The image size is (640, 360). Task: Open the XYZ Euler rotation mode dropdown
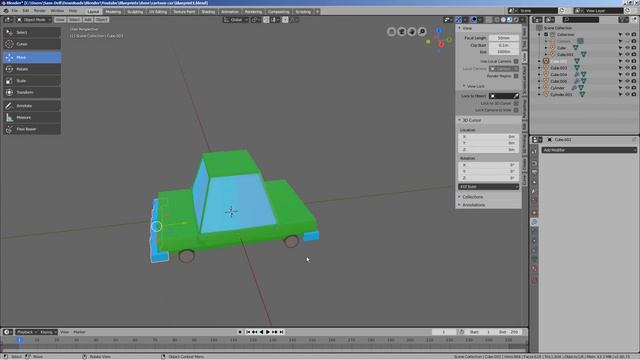point(489,187)
